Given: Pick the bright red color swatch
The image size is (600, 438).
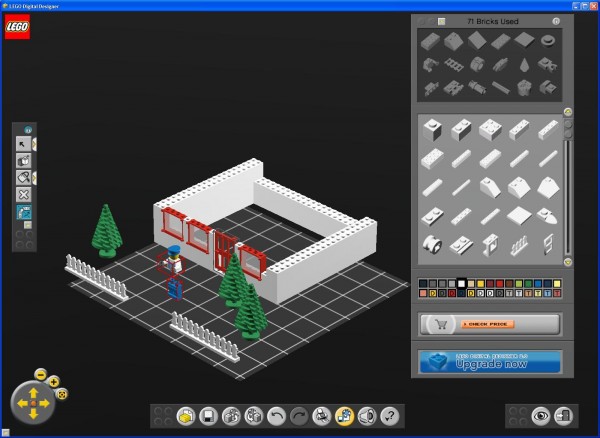Looking at the screenshot, I should (500, 283).
